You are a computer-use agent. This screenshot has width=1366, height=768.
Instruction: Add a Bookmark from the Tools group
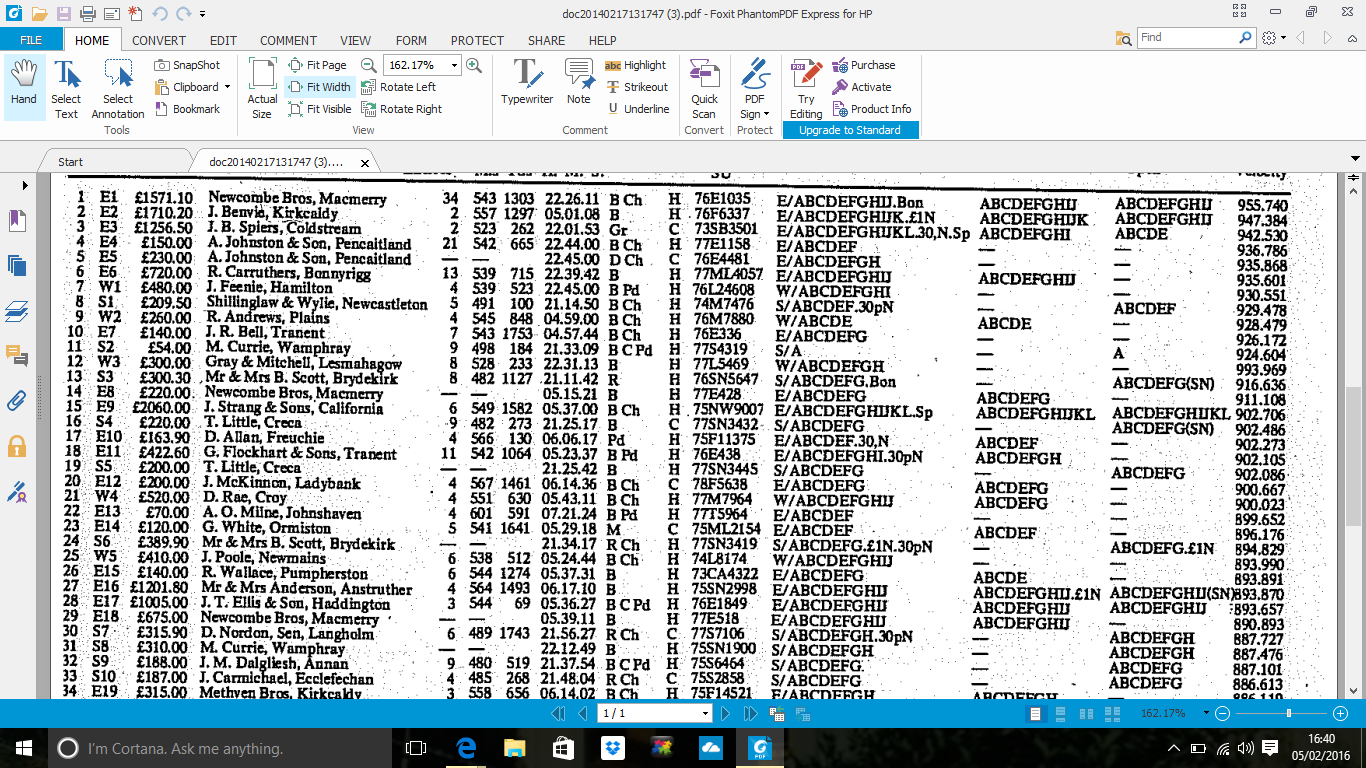188,109
